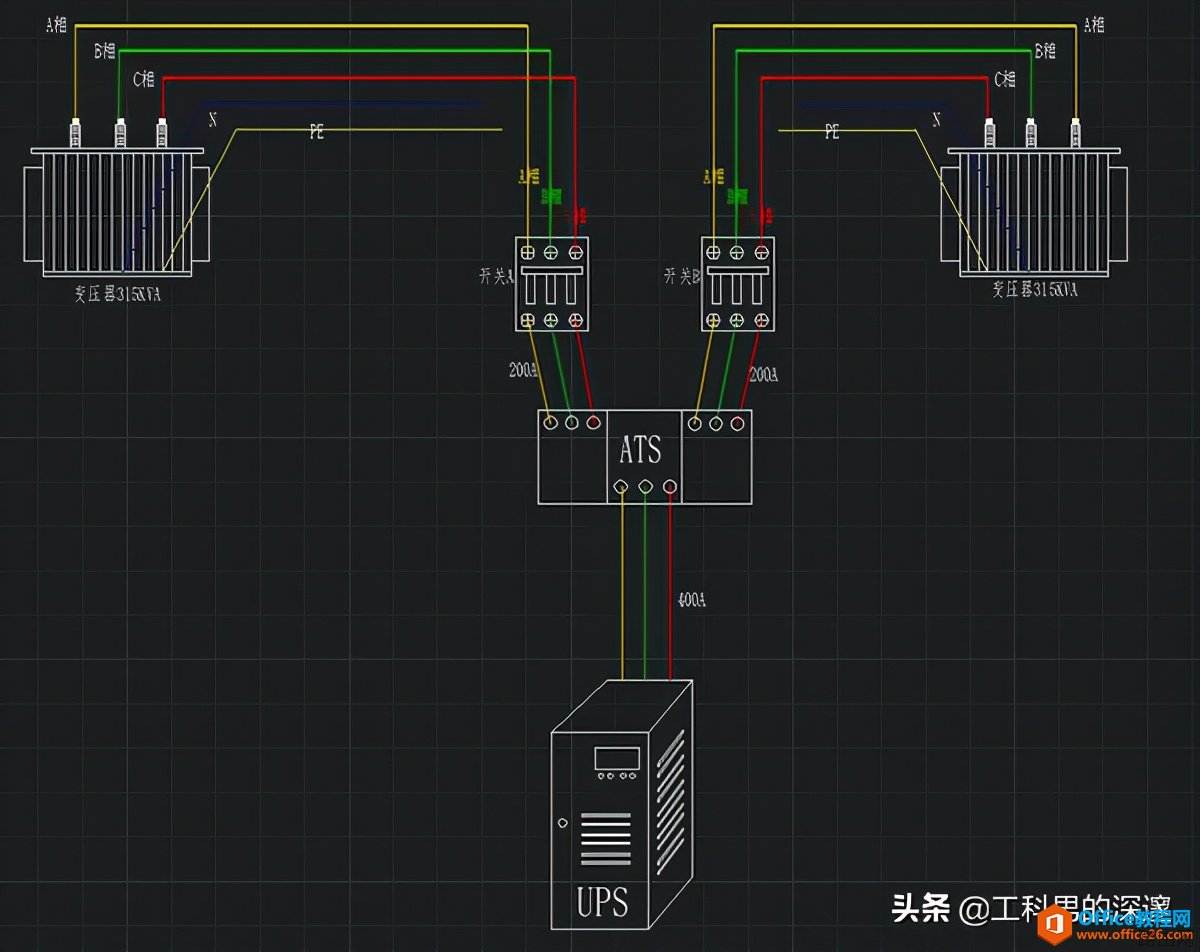1200x952 pixels.
Task: Click ATS right input red terminal
Action: click(x=738, y=423)
